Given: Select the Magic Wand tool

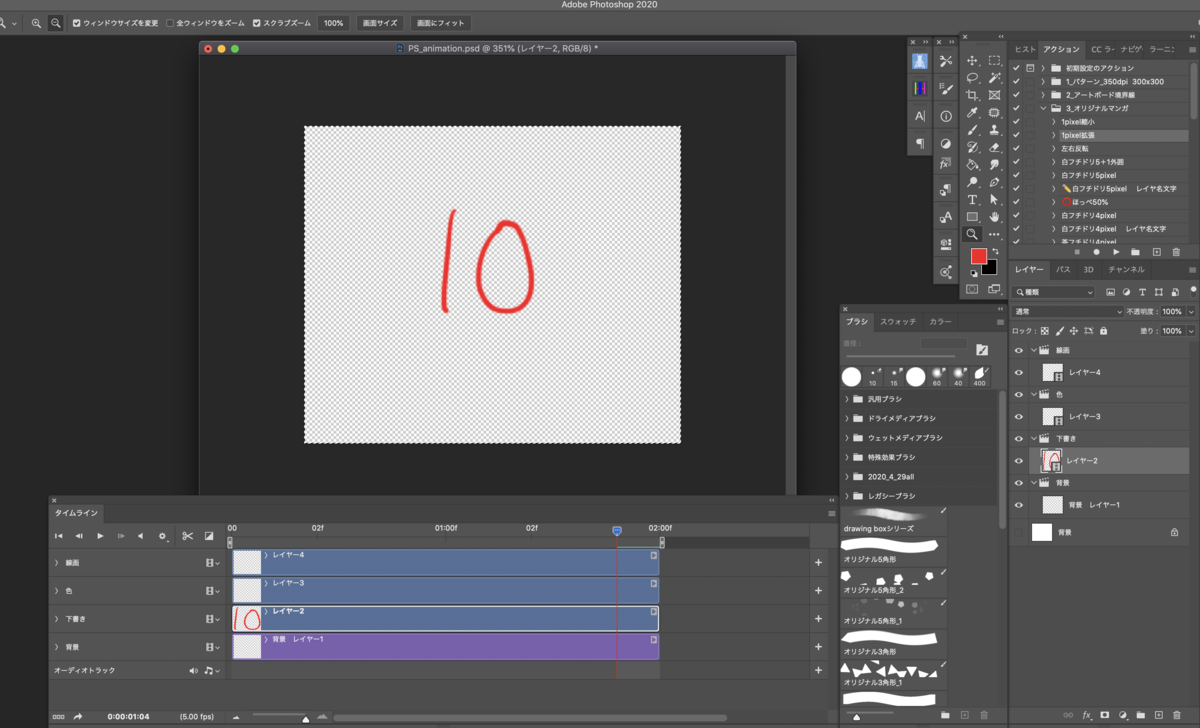Looking at the screenshot, I should [x=994, y=78].
